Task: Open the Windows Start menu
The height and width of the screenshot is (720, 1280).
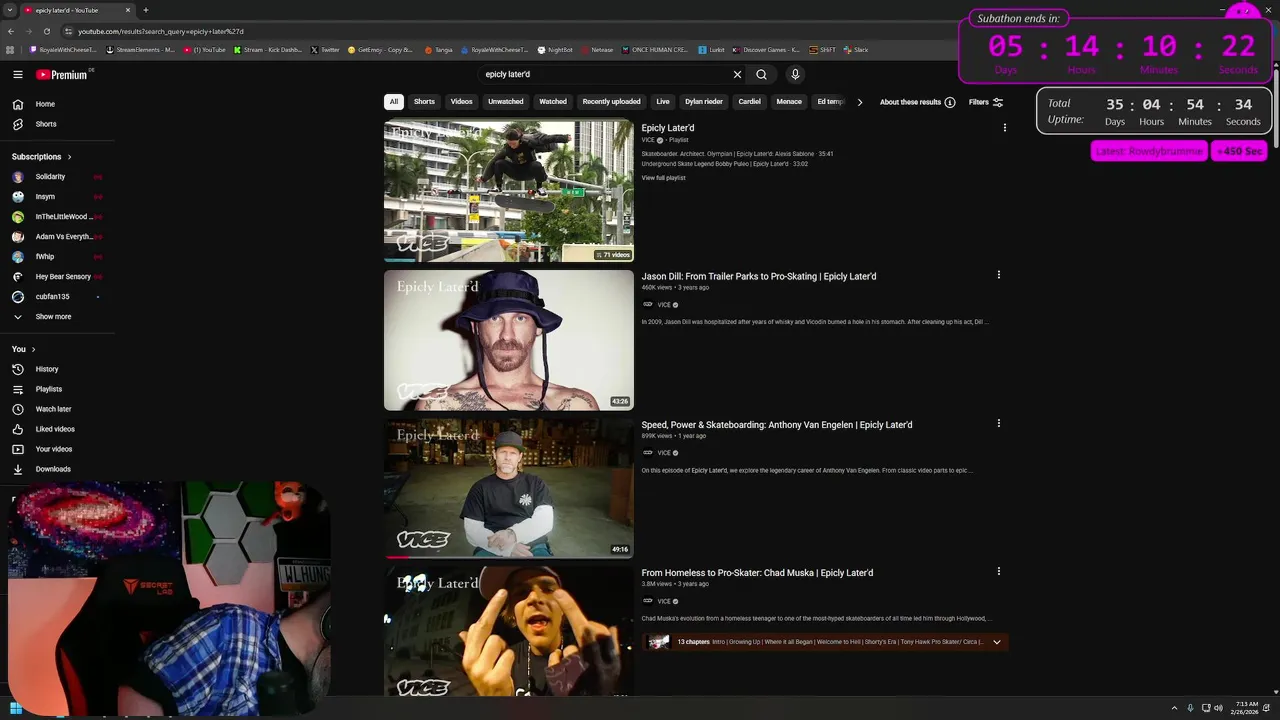Action: point(16,708)
